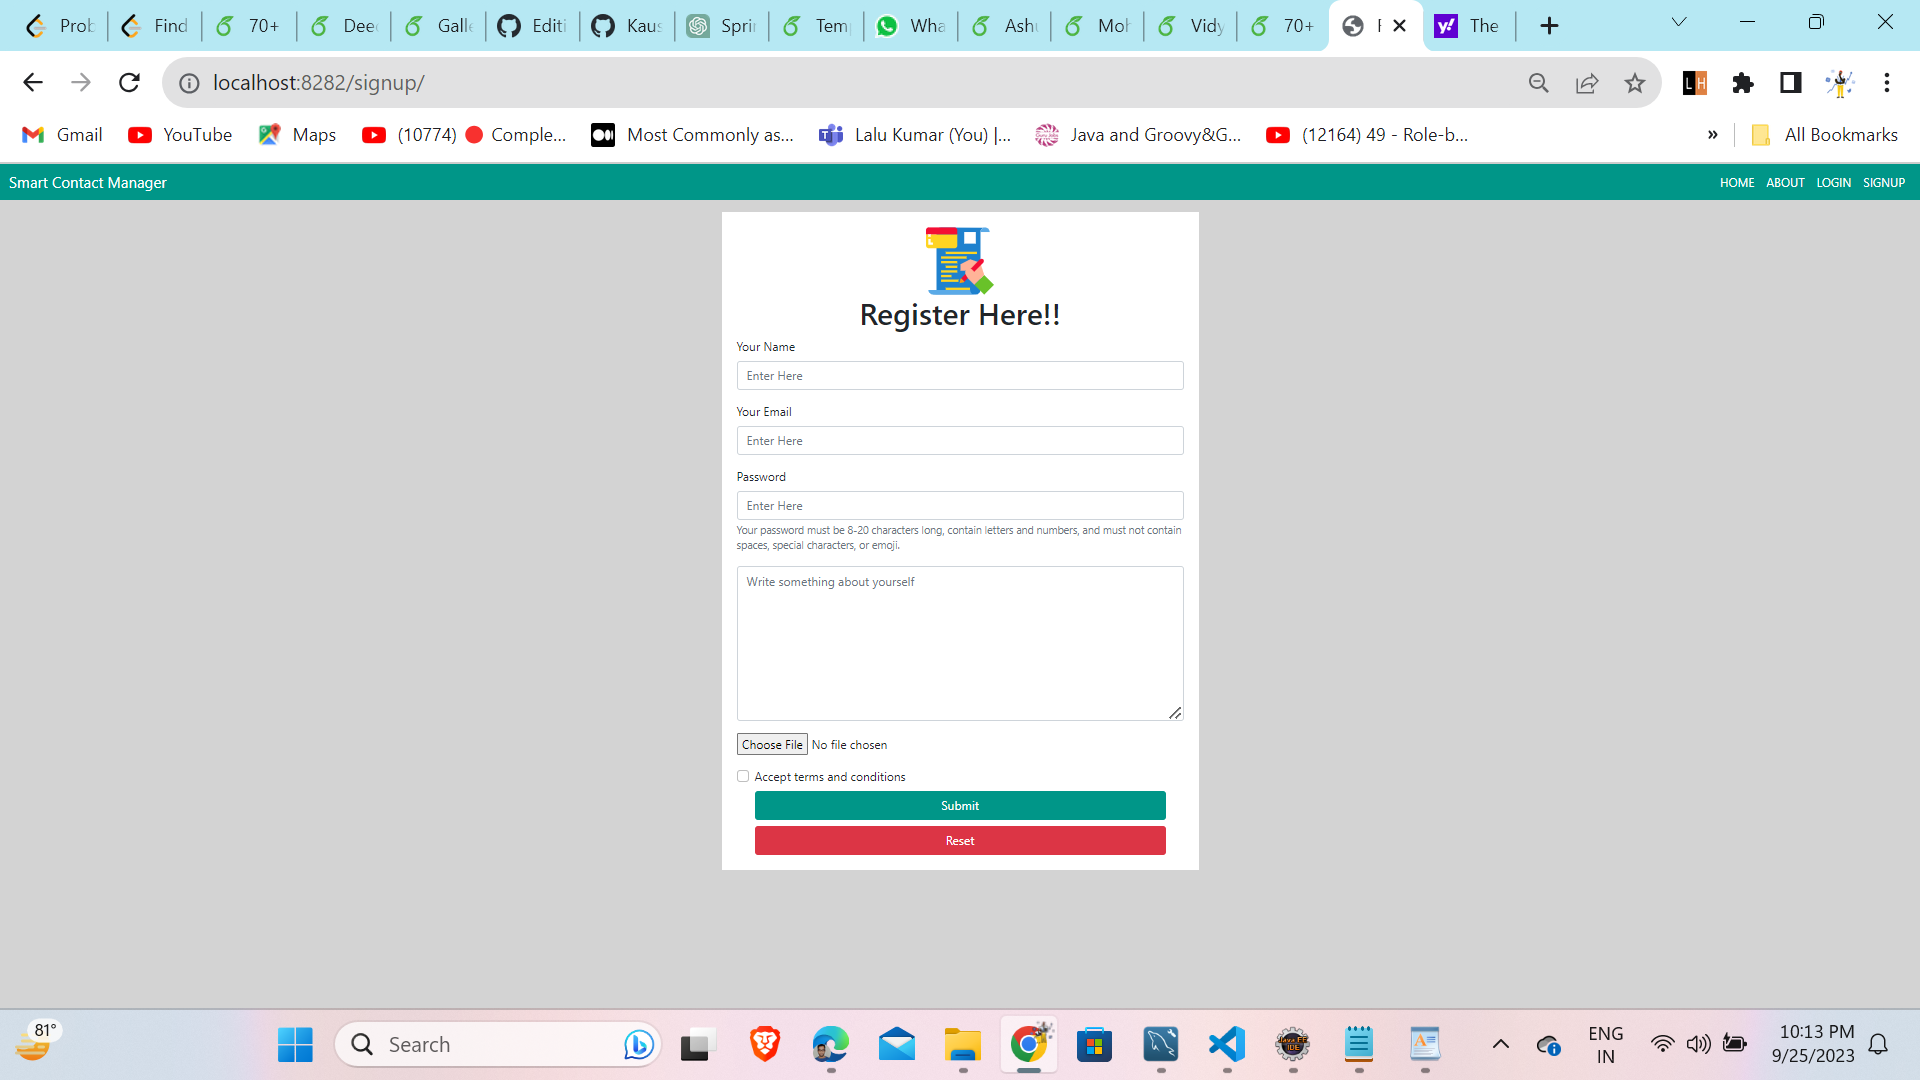Click the Choose File upload control

[771, 744]
